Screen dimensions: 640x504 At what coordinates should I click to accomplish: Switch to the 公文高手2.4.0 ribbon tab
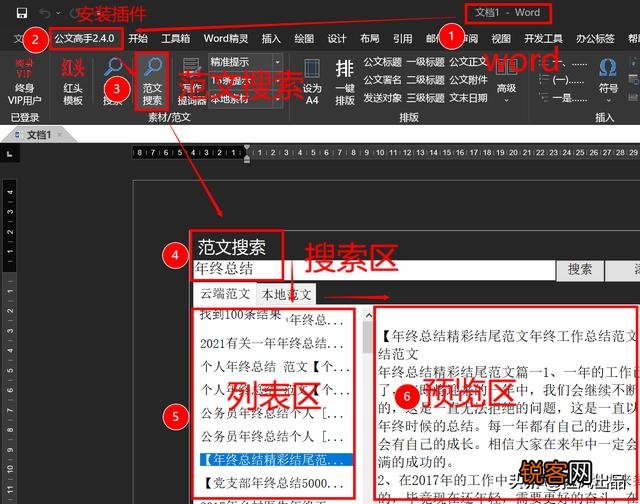(x=84, y=39)
